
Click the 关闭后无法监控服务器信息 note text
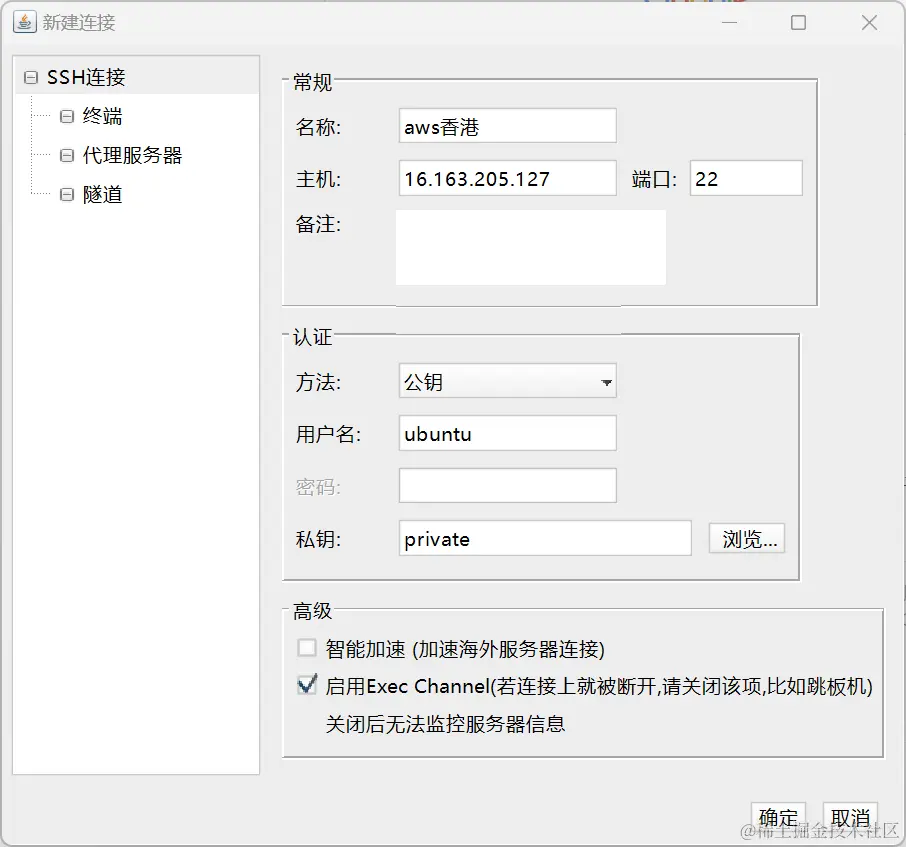pyautogui.click(x=445, y=724)
